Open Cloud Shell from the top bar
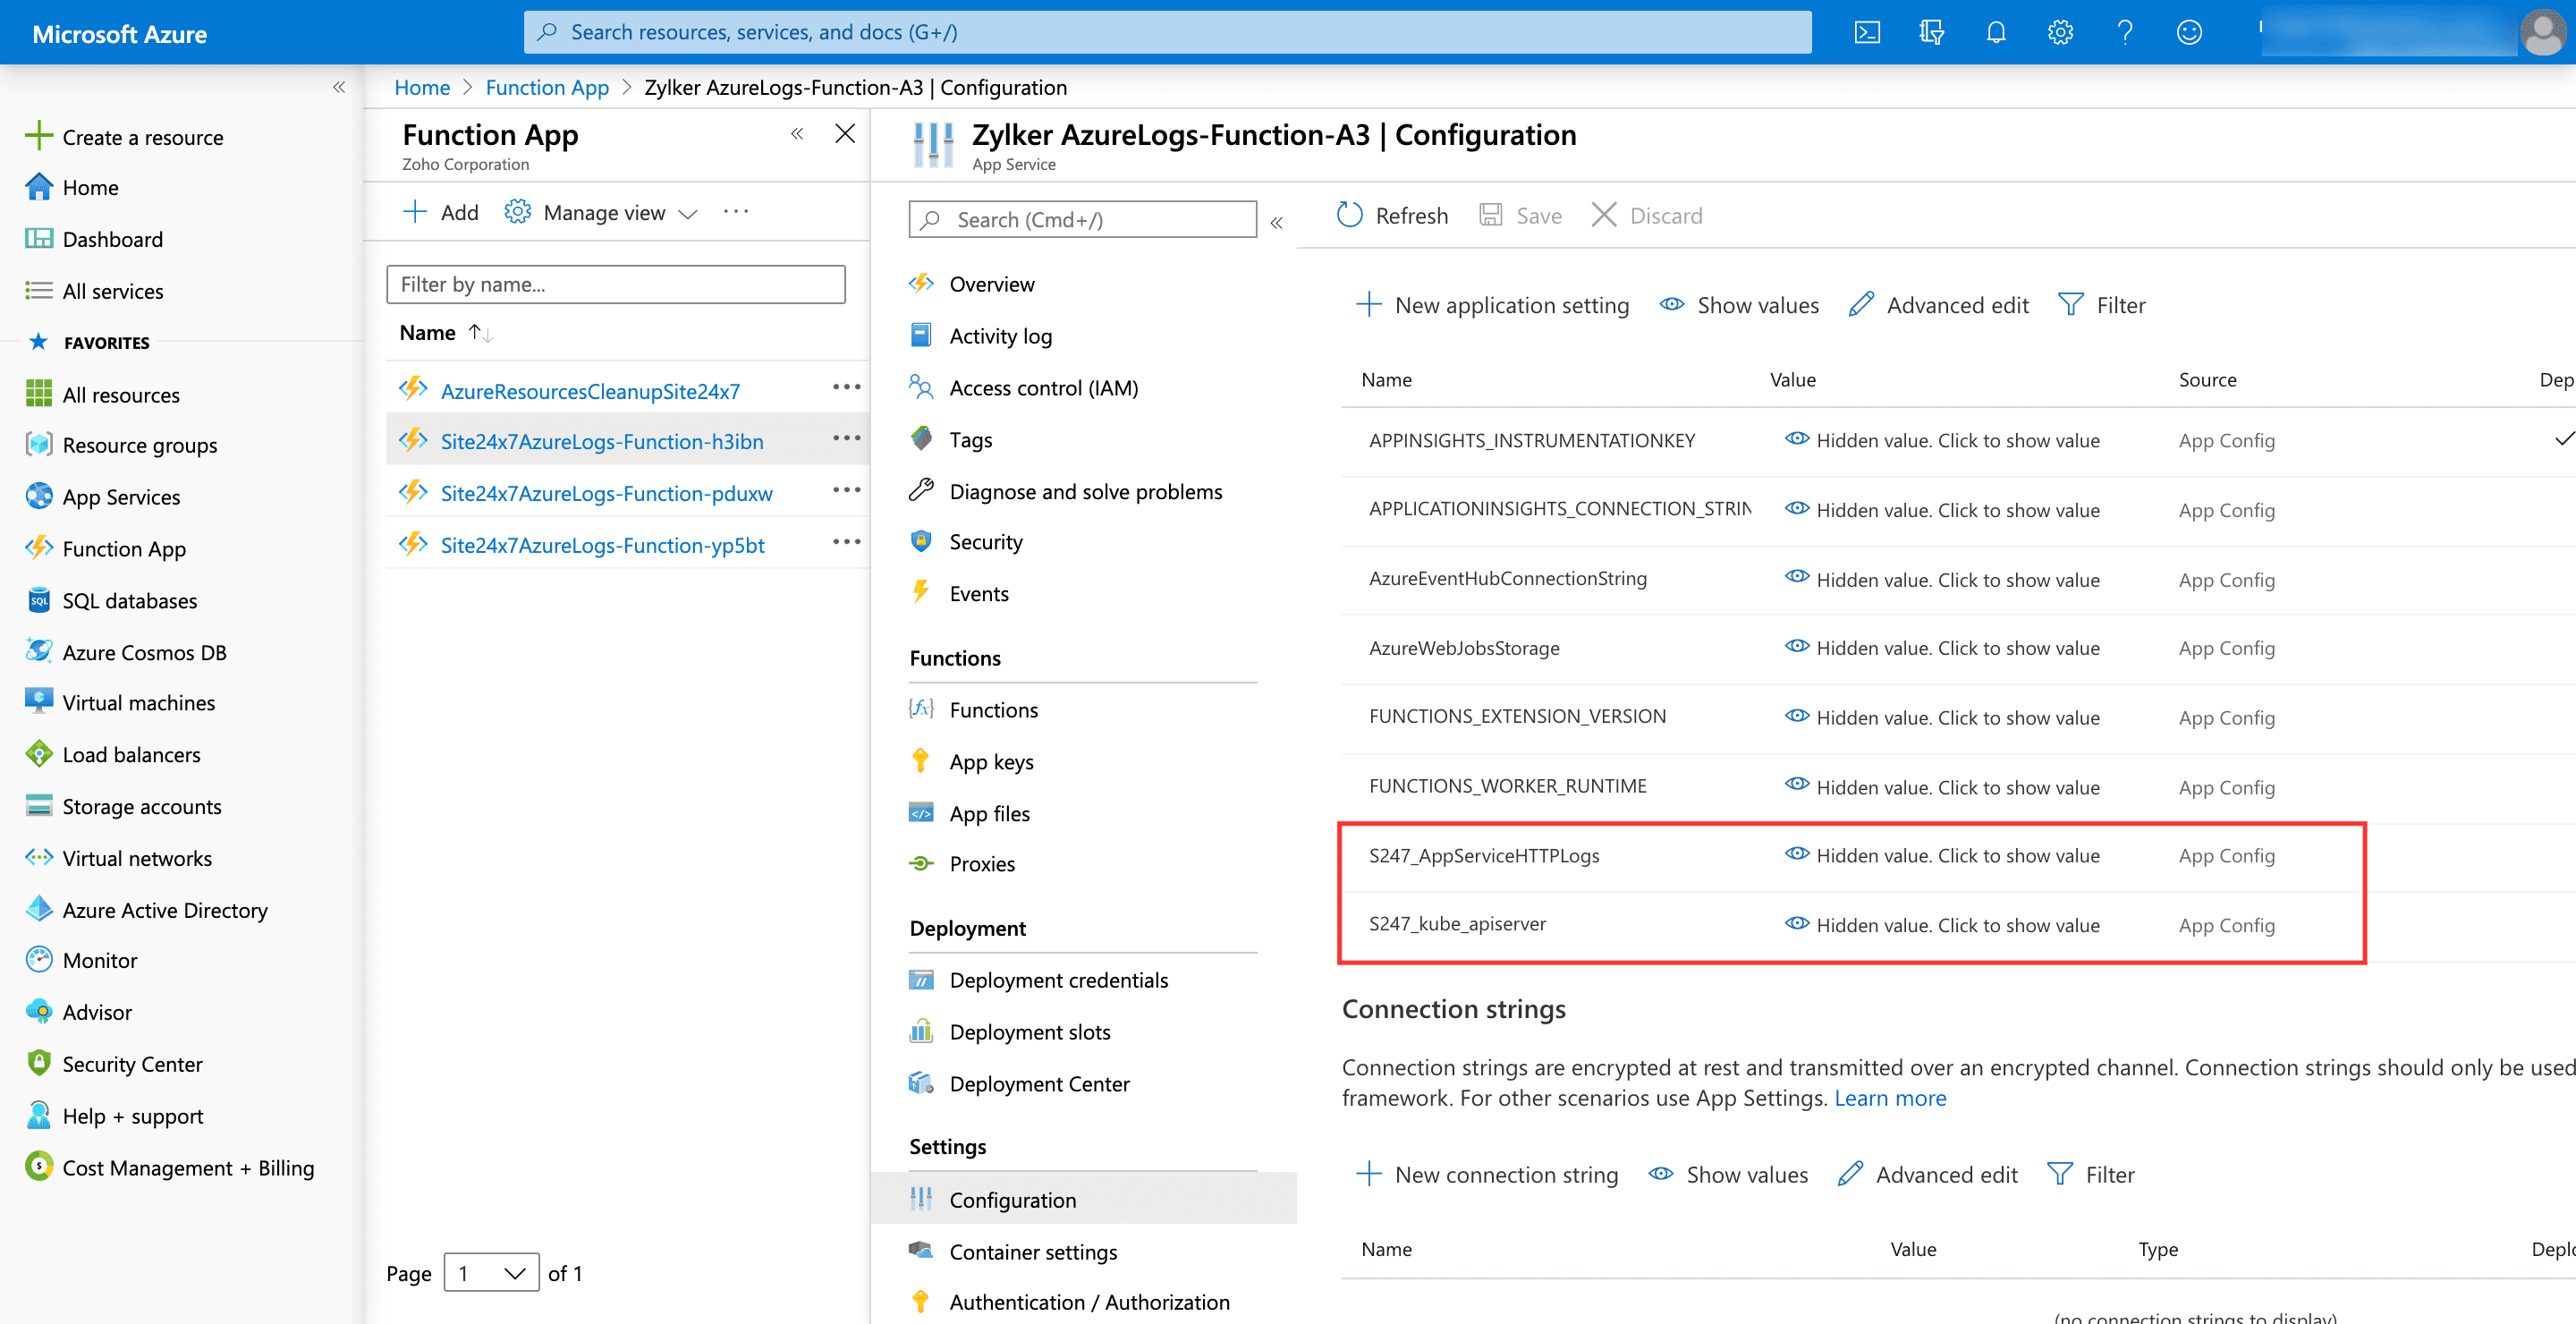Viewport: 2576px width, 1324px height. click(x=1866, y=31)
